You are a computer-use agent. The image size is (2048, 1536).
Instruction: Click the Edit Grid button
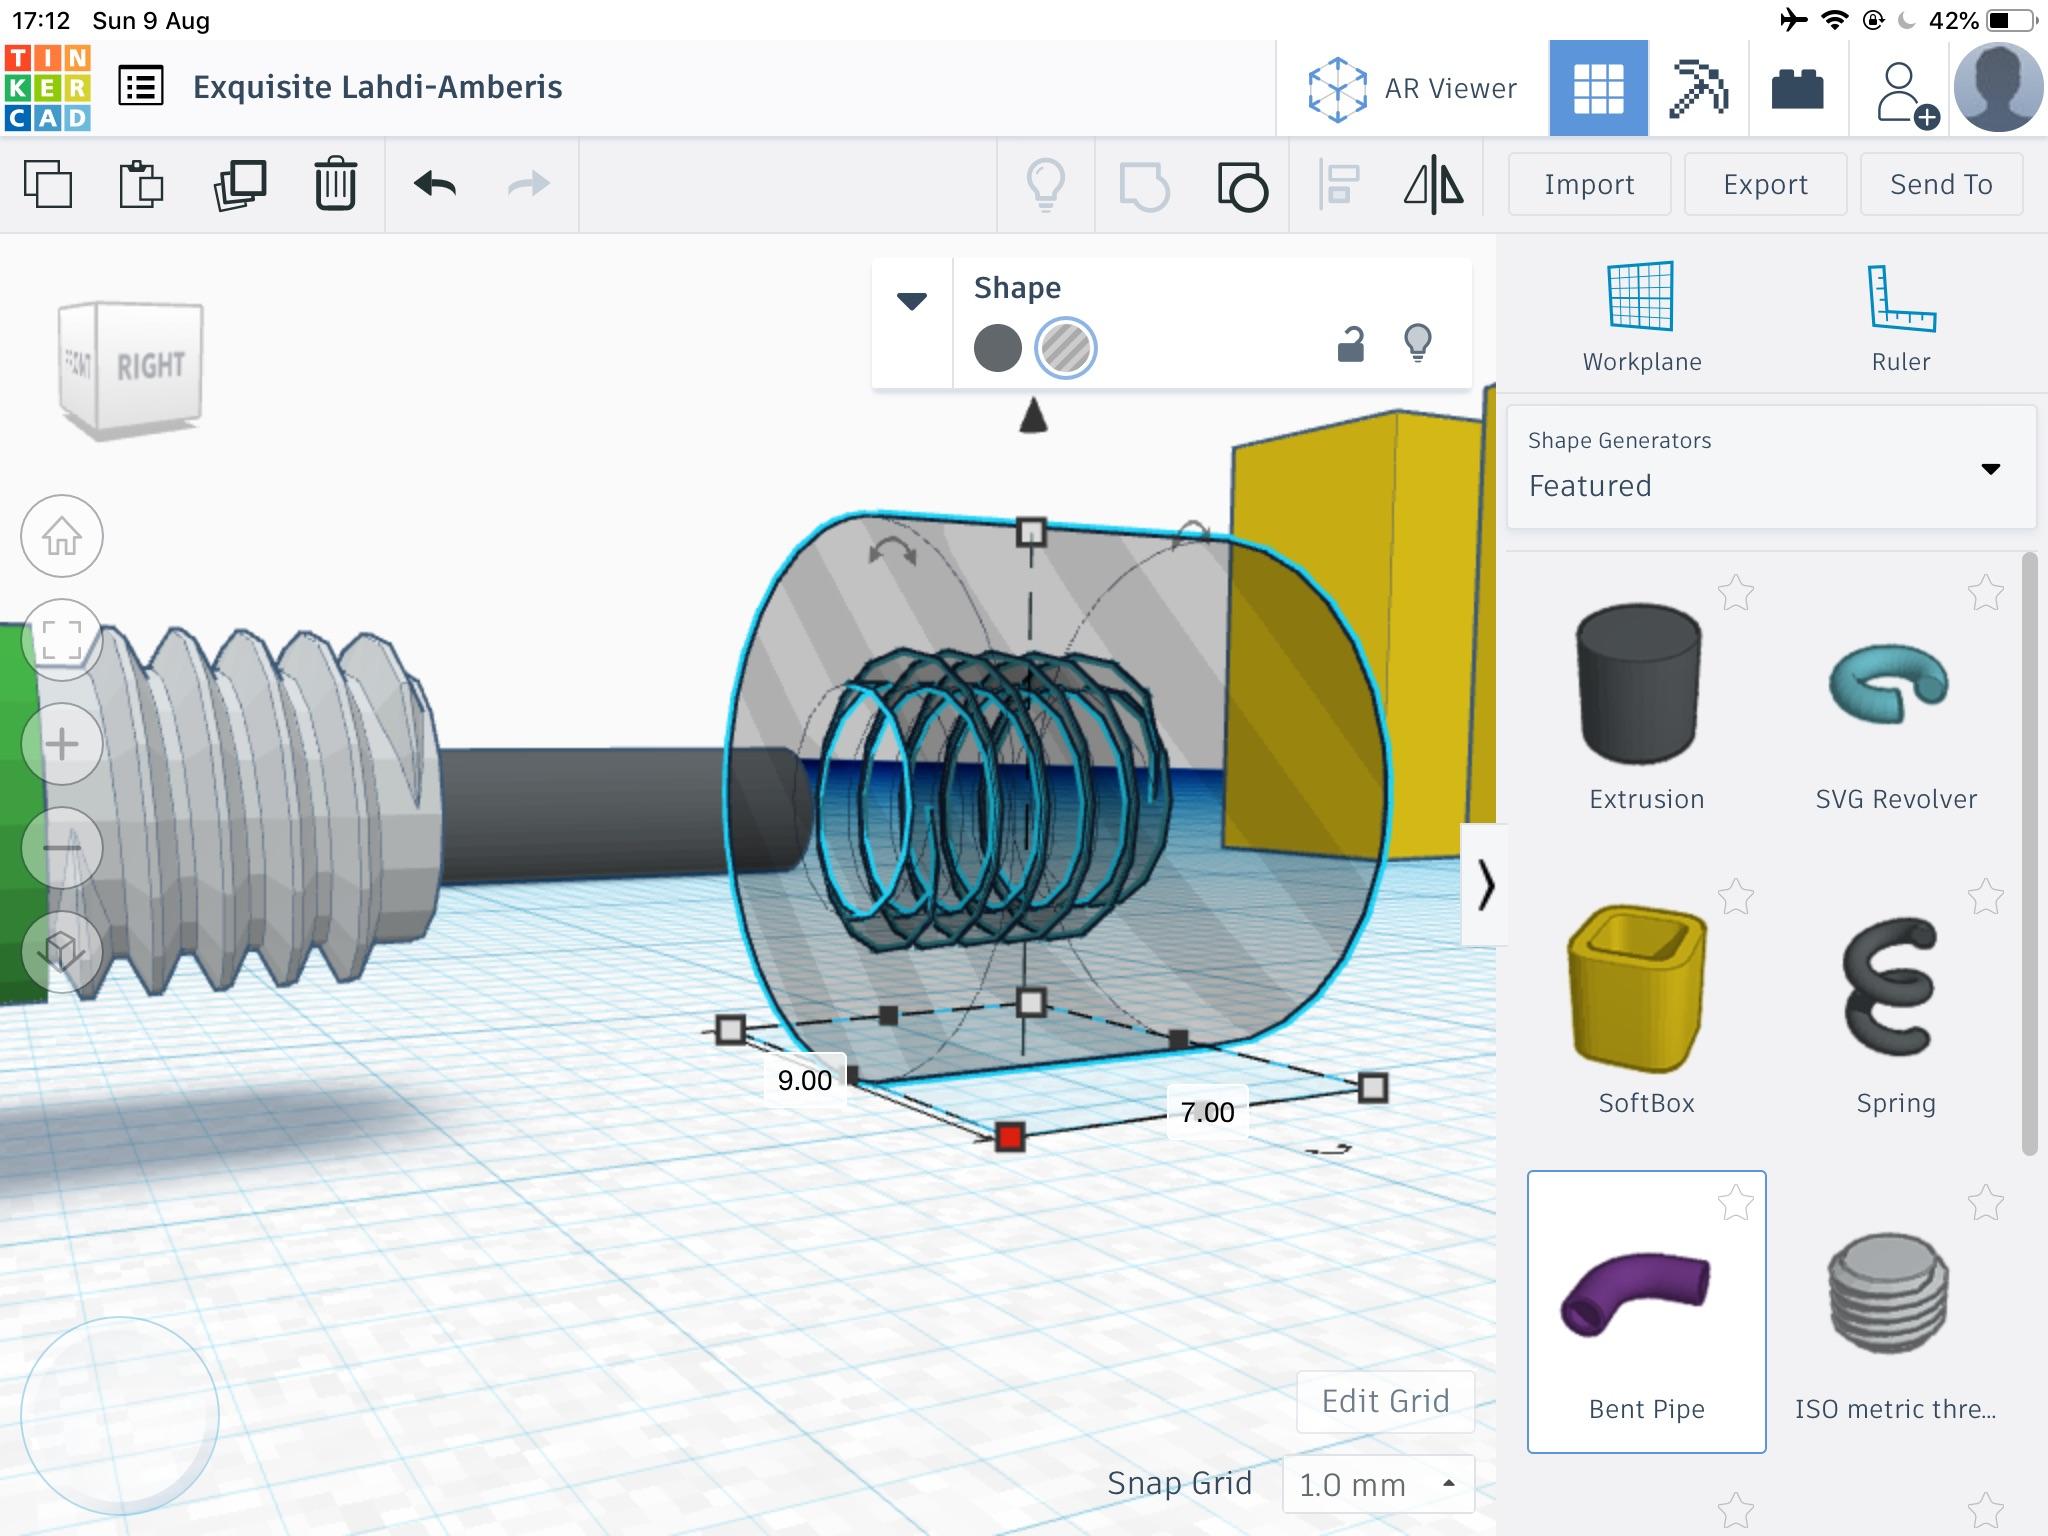coord(1385,1401)
